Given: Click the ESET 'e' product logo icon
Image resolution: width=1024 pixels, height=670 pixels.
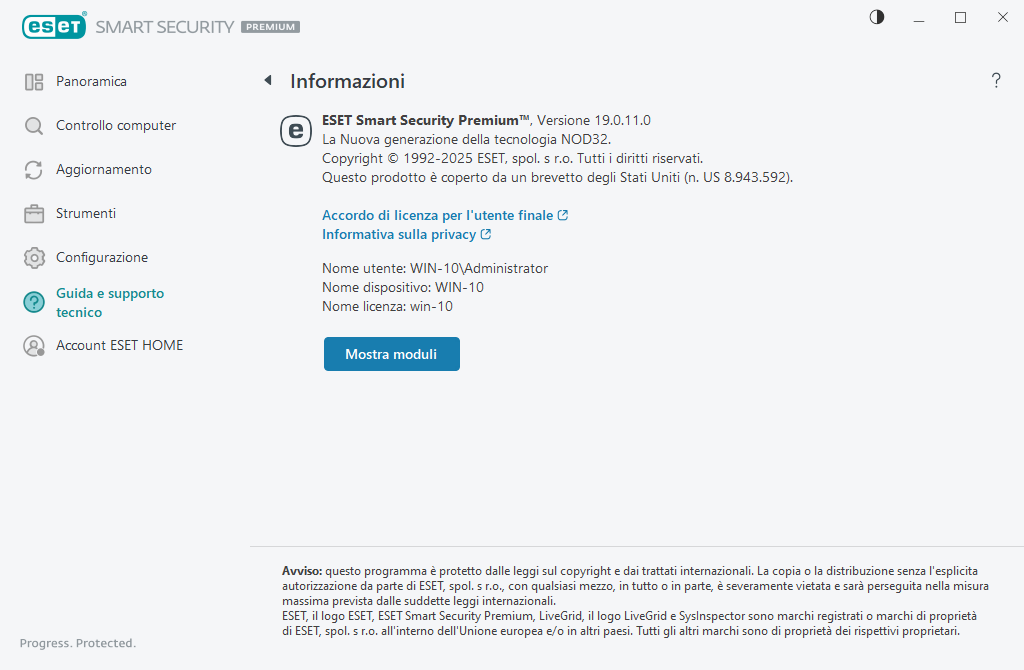Looking at the screenshot, I should [295, 131].
